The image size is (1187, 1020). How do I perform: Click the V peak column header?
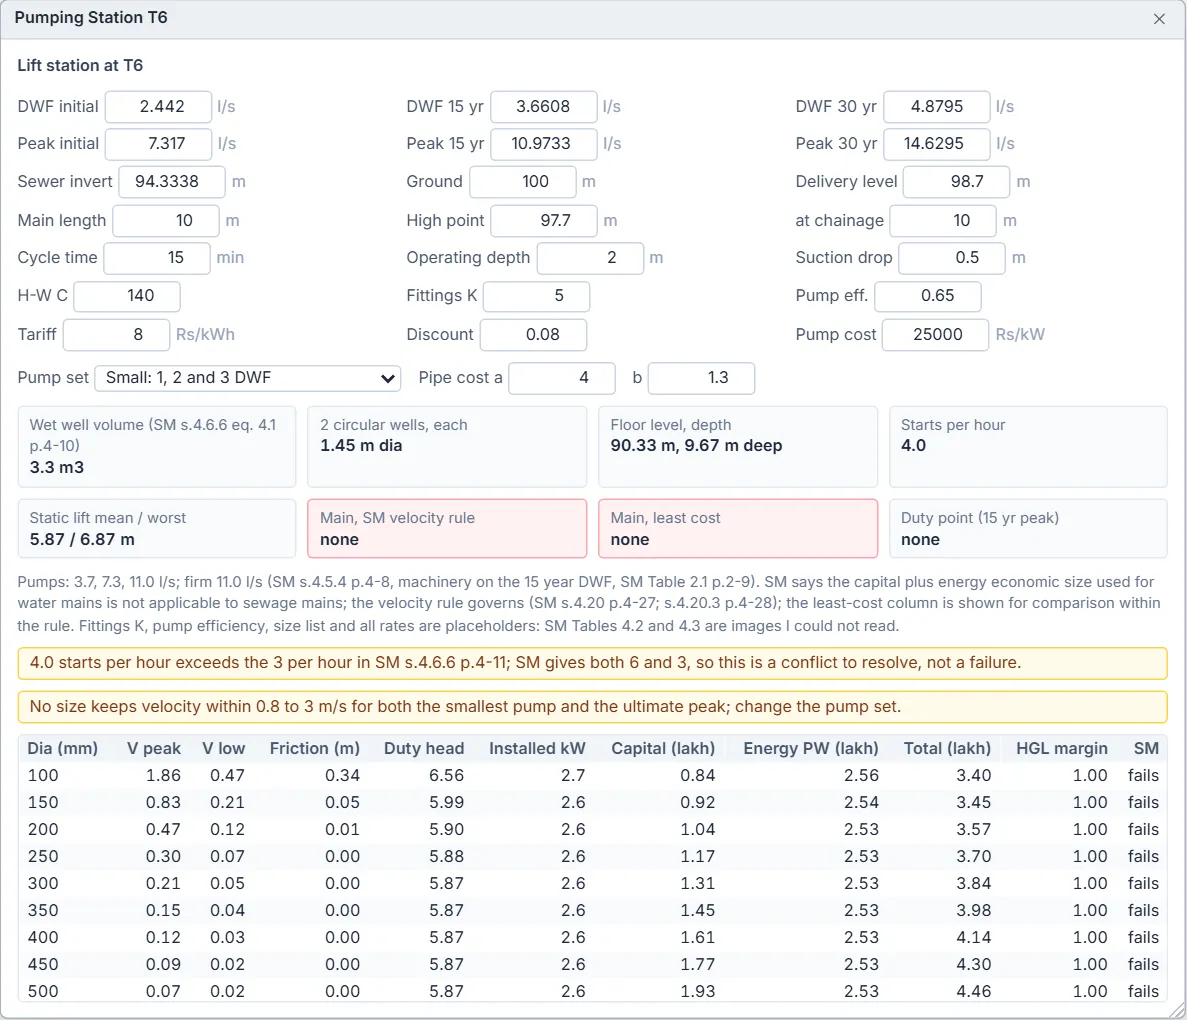point(154,749)
